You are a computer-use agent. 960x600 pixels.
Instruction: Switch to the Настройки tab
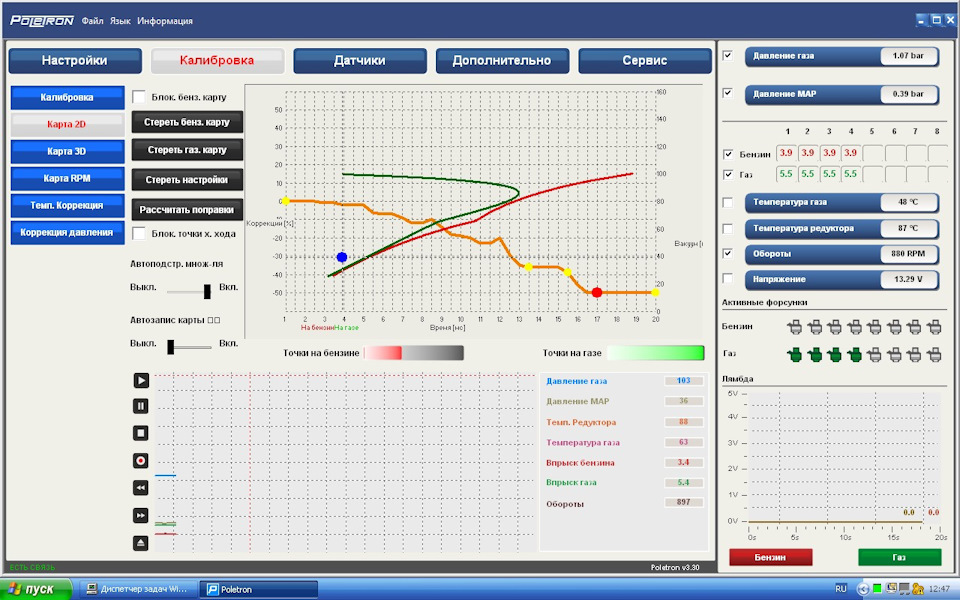(75, 61)
